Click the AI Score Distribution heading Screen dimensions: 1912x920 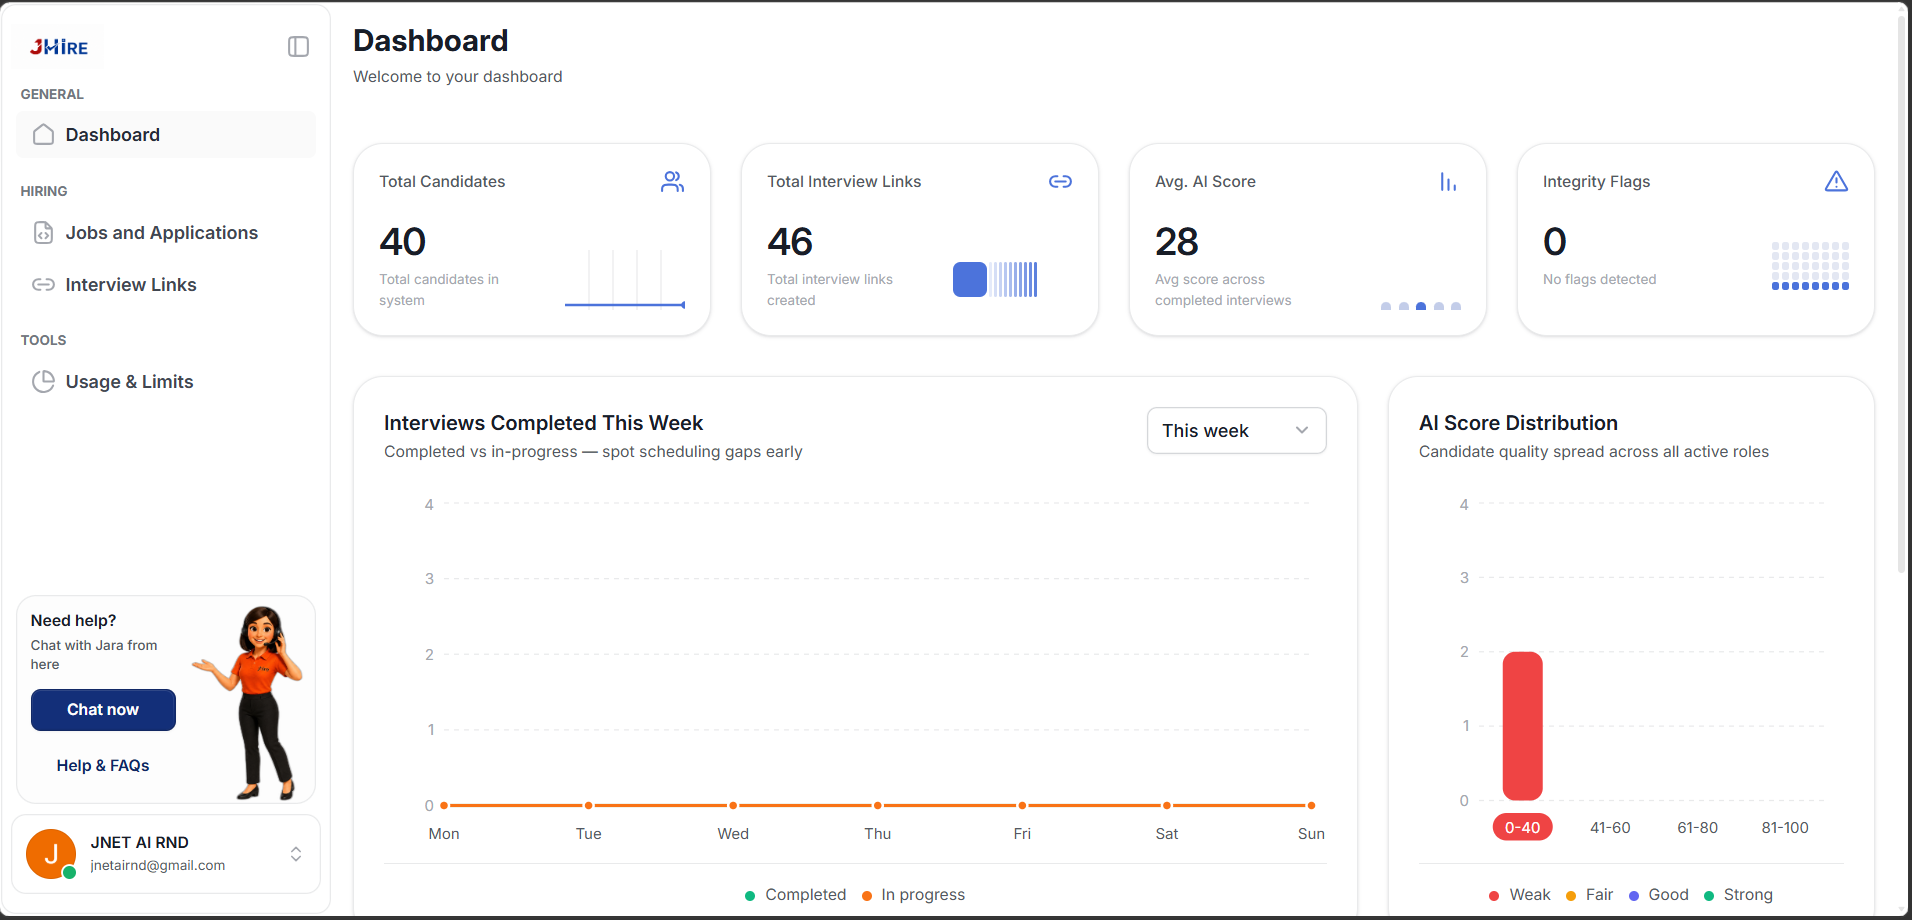tap(1518, 423)
